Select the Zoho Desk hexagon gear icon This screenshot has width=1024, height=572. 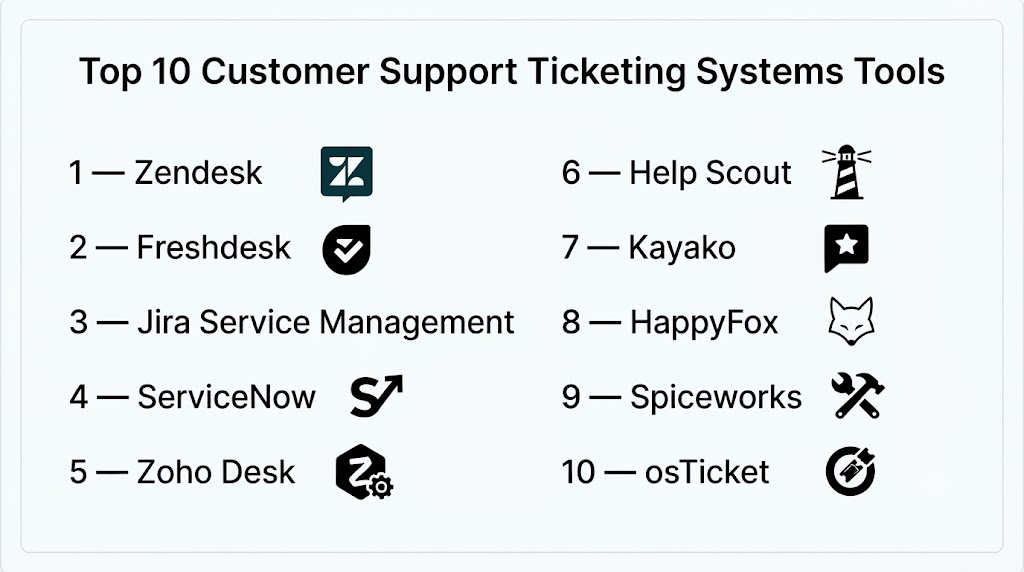(x=364, y=472)
